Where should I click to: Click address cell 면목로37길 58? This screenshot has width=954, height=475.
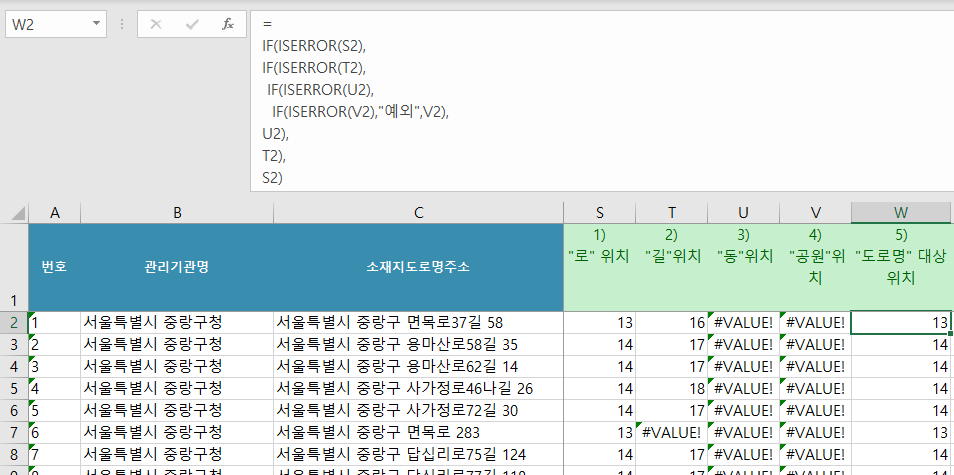pyautogui.click(x=418, y=322)
